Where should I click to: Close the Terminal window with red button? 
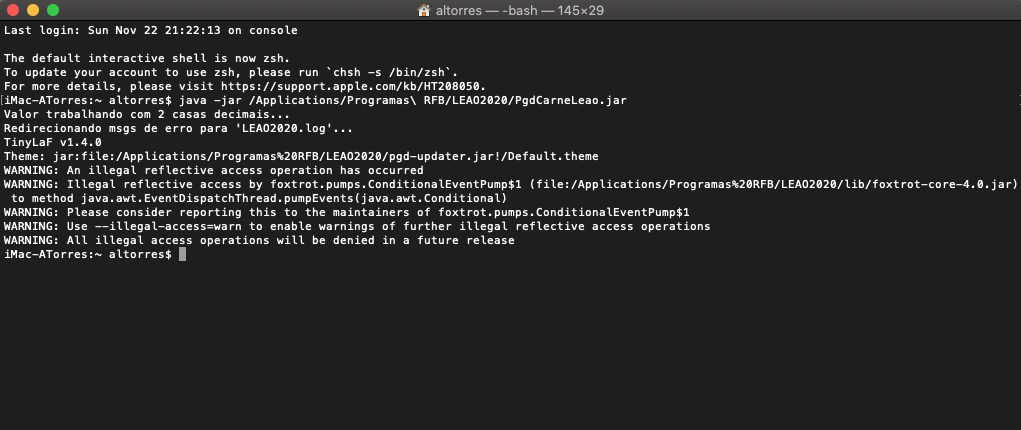[x=13, y=10]
